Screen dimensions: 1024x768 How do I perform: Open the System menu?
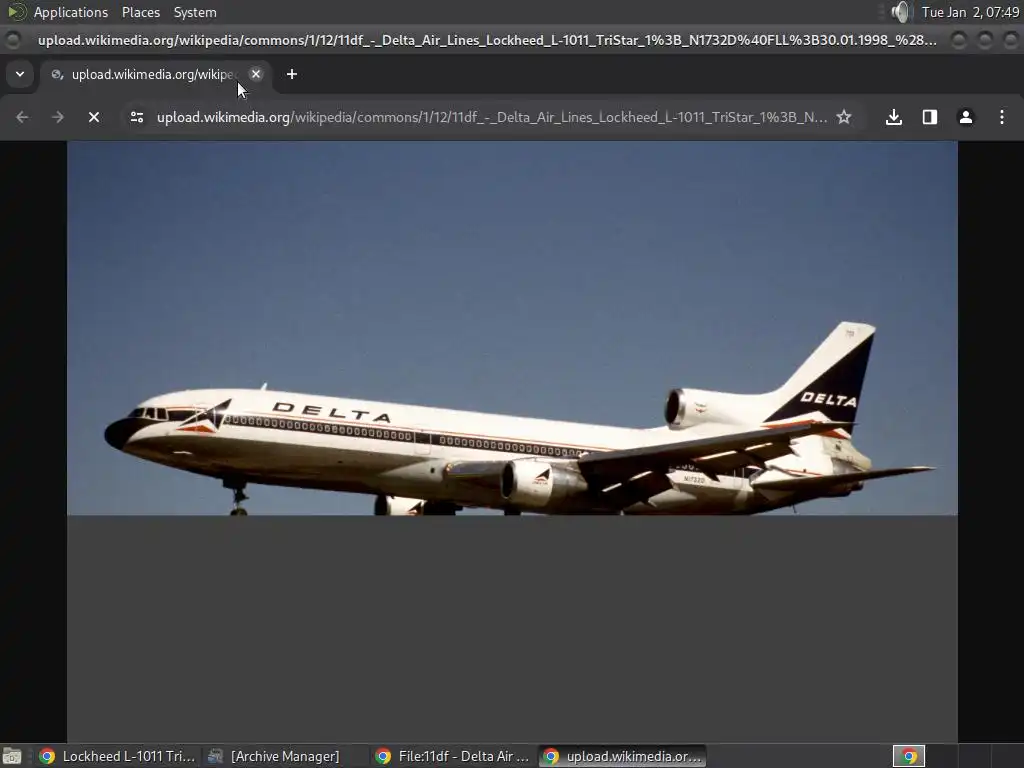coord(195,12)
